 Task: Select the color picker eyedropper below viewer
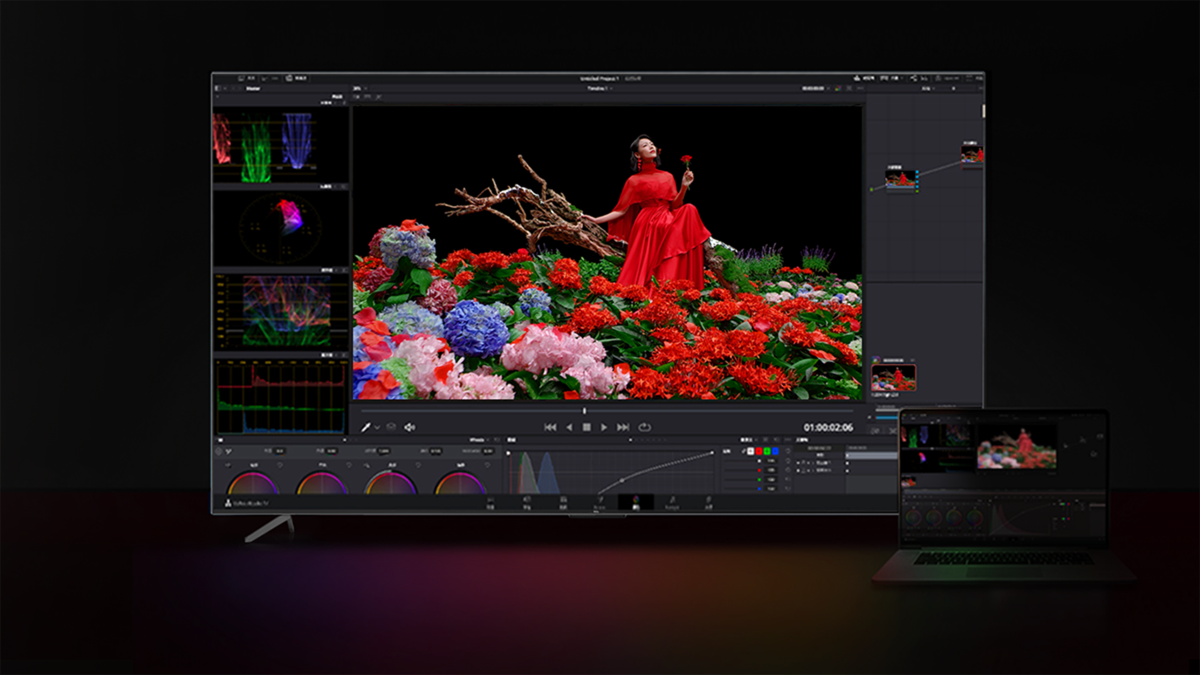point(366,427)
